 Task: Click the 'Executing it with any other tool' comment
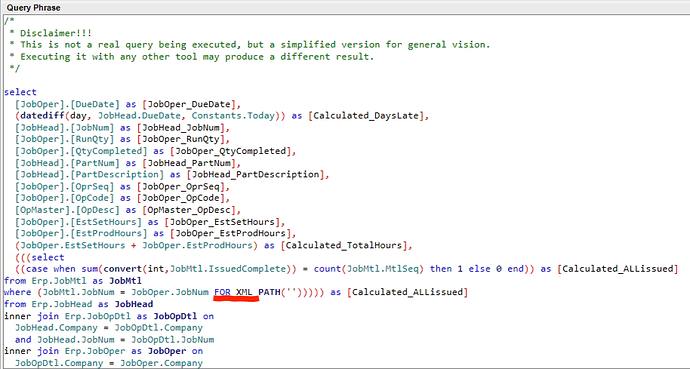tap(191, 57)
